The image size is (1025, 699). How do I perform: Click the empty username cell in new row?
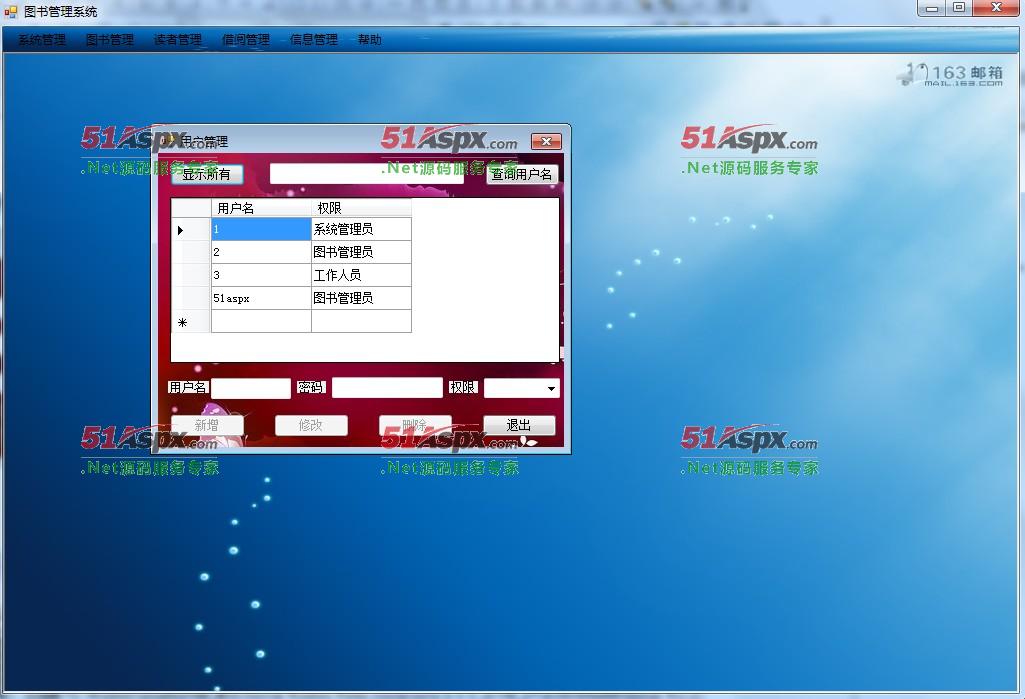pyautogui.click(x=261, y=322)
